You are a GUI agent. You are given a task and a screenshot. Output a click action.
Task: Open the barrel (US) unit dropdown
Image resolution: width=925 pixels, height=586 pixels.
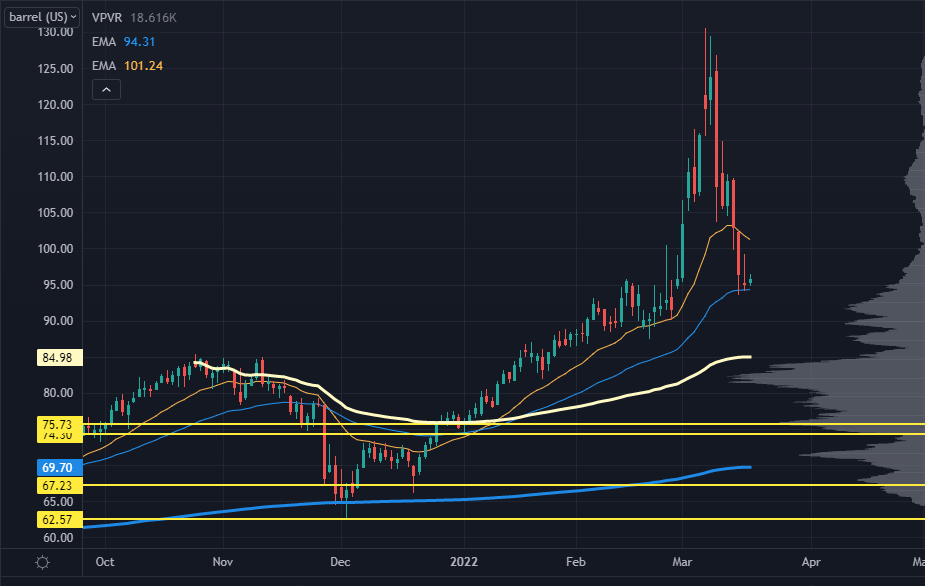41,17
